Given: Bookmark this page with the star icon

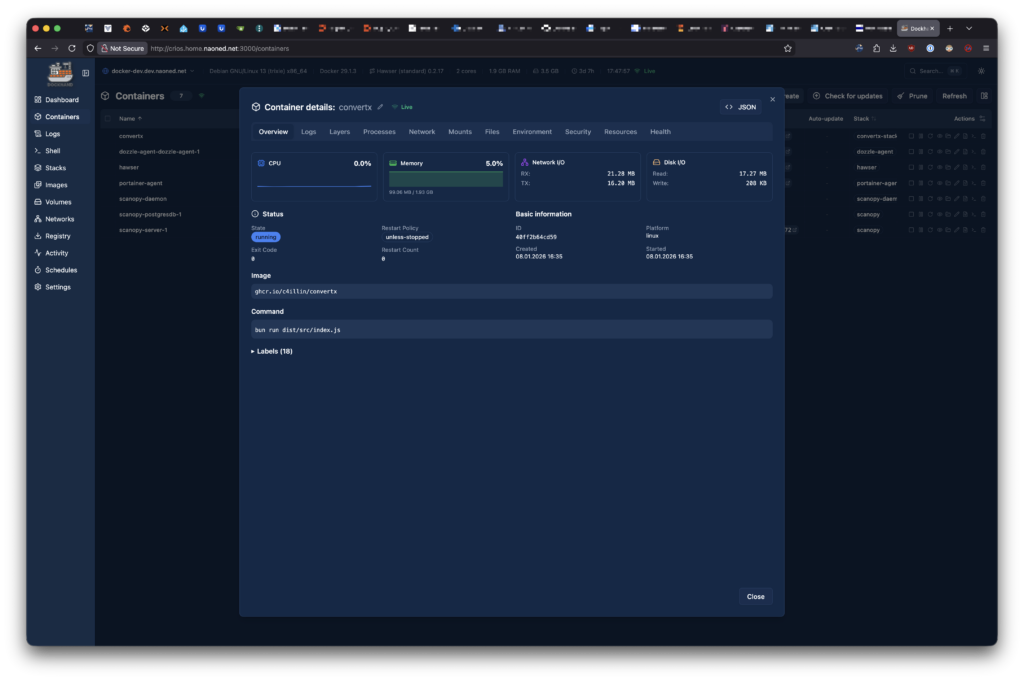Looking at the screenshot, I should click(788, 48).
